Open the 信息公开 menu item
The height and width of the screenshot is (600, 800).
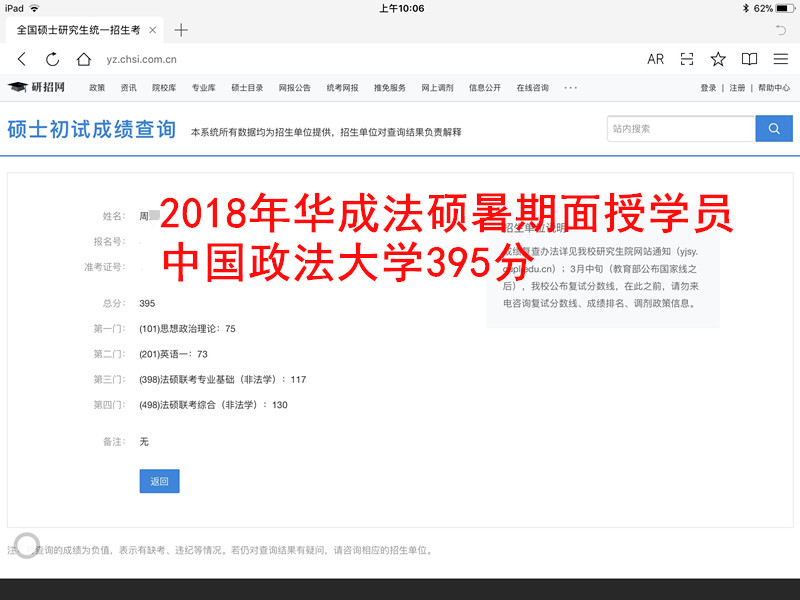[485, 88]
